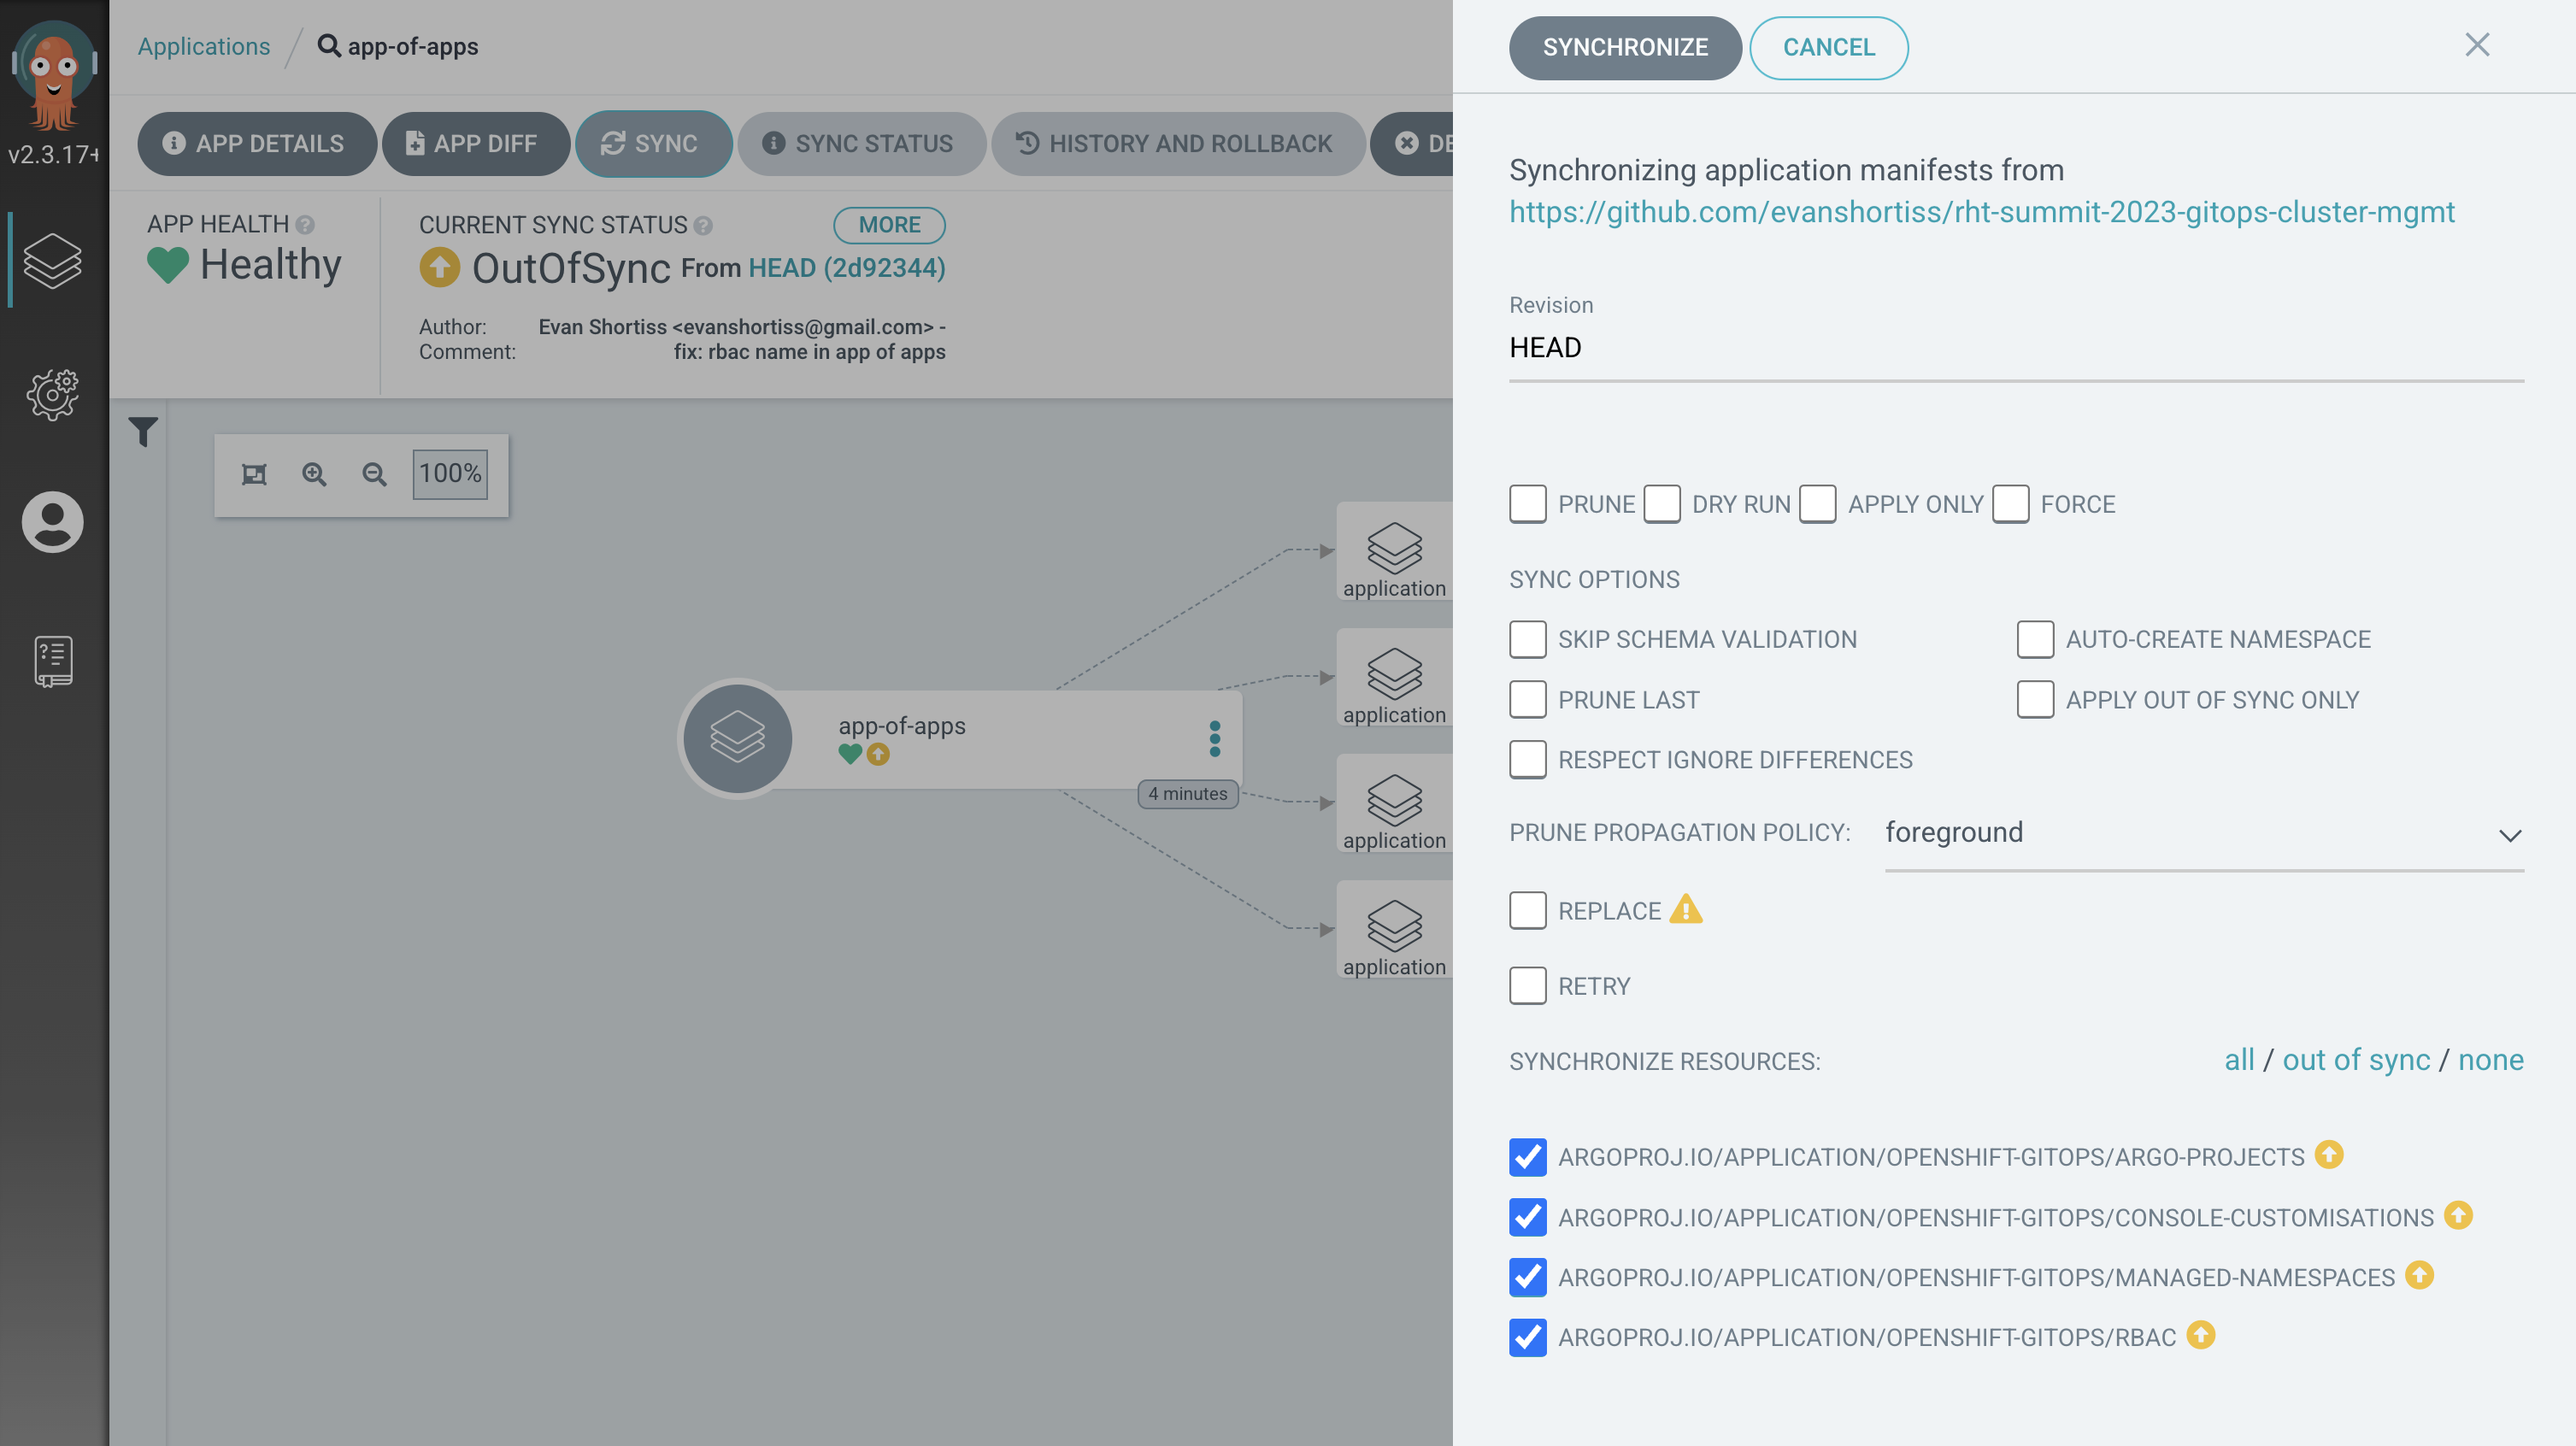Click the SYNCHRONIZE button to confirm sync
Image resolution: width=2576 pixels, height=1446 pixels.
click(1624, 48)
